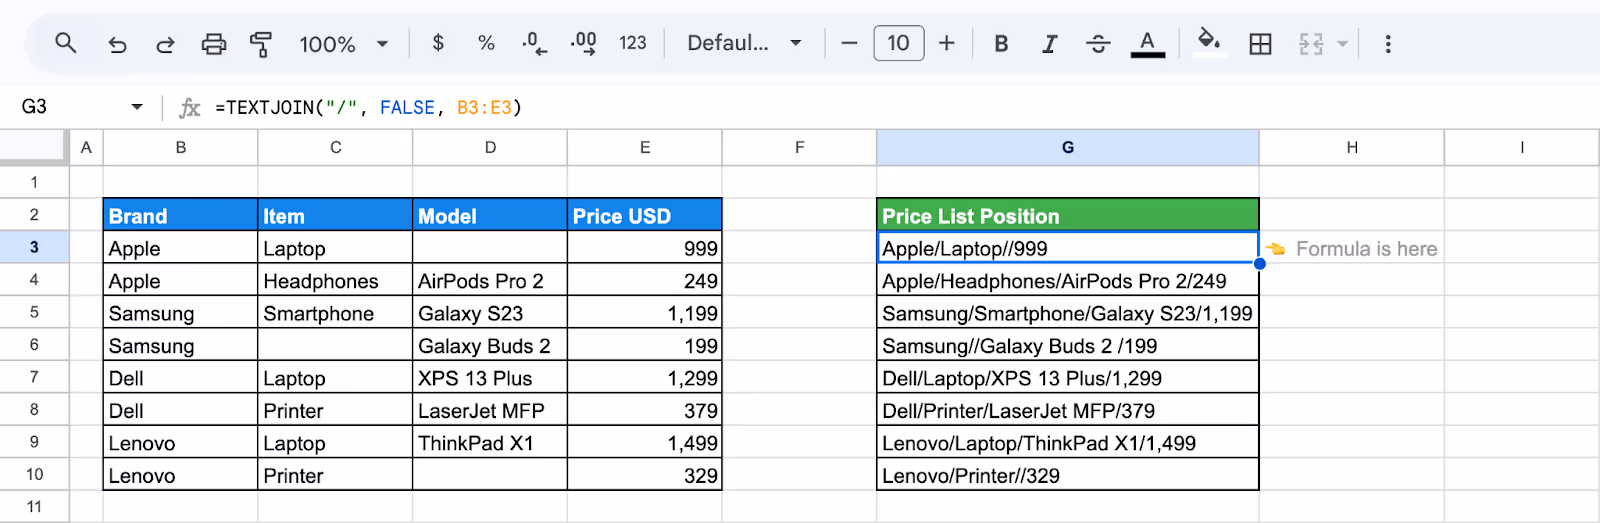
Task: Select column B header
Action: (x=180, y=147)
